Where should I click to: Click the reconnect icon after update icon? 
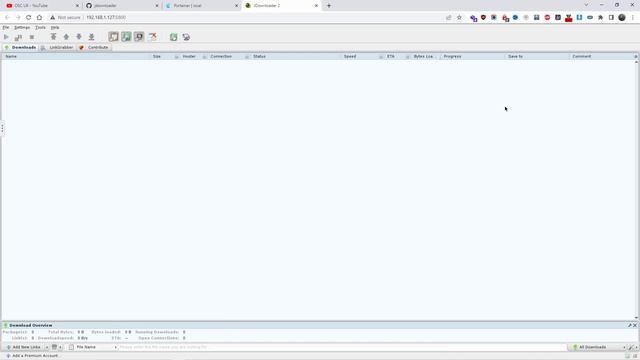click(x=186, y=37)
